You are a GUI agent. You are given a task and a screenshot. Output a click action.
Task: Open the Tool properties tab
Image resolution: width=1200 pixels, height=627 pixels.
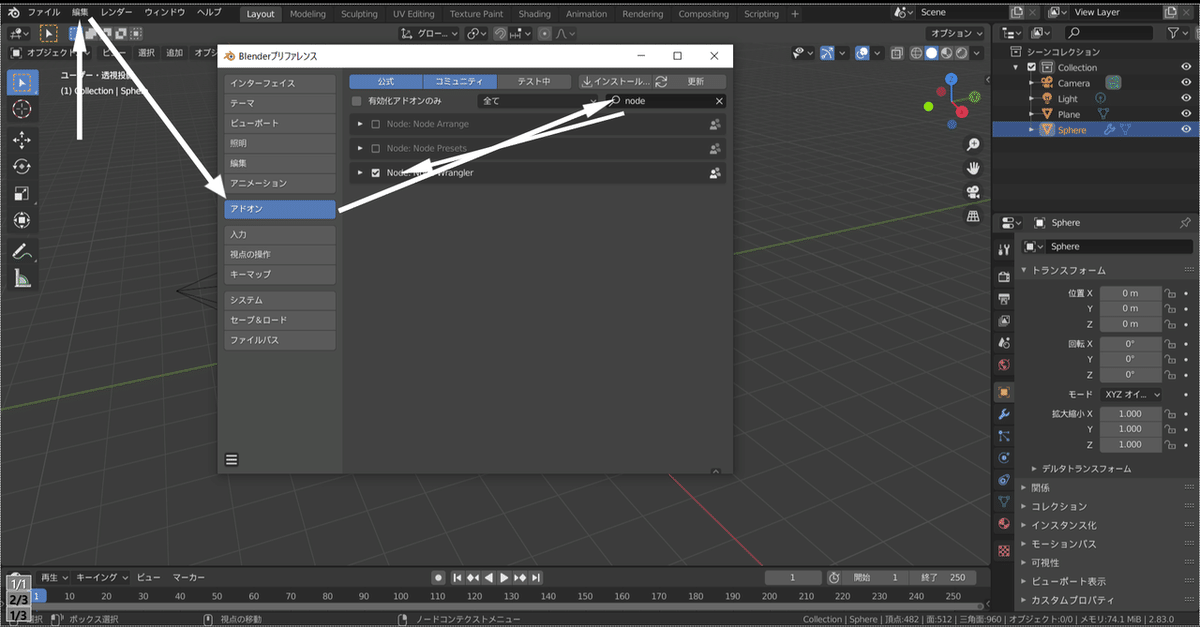(1004, 249)
